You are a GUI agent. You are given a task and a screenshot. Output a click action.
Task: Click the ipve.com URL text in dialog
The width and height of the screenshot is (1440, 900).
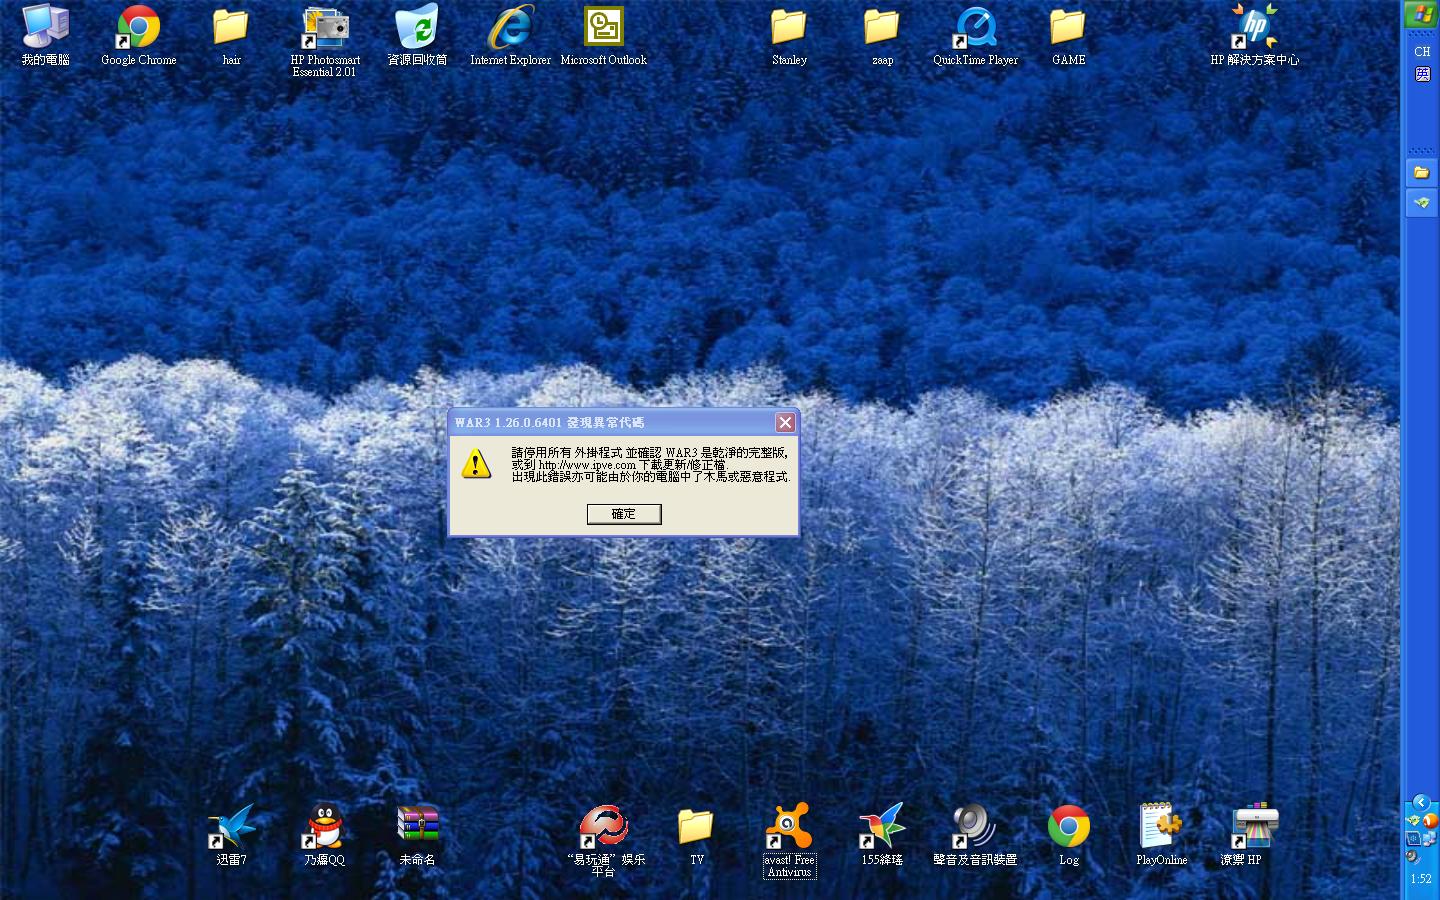(587, 465)
